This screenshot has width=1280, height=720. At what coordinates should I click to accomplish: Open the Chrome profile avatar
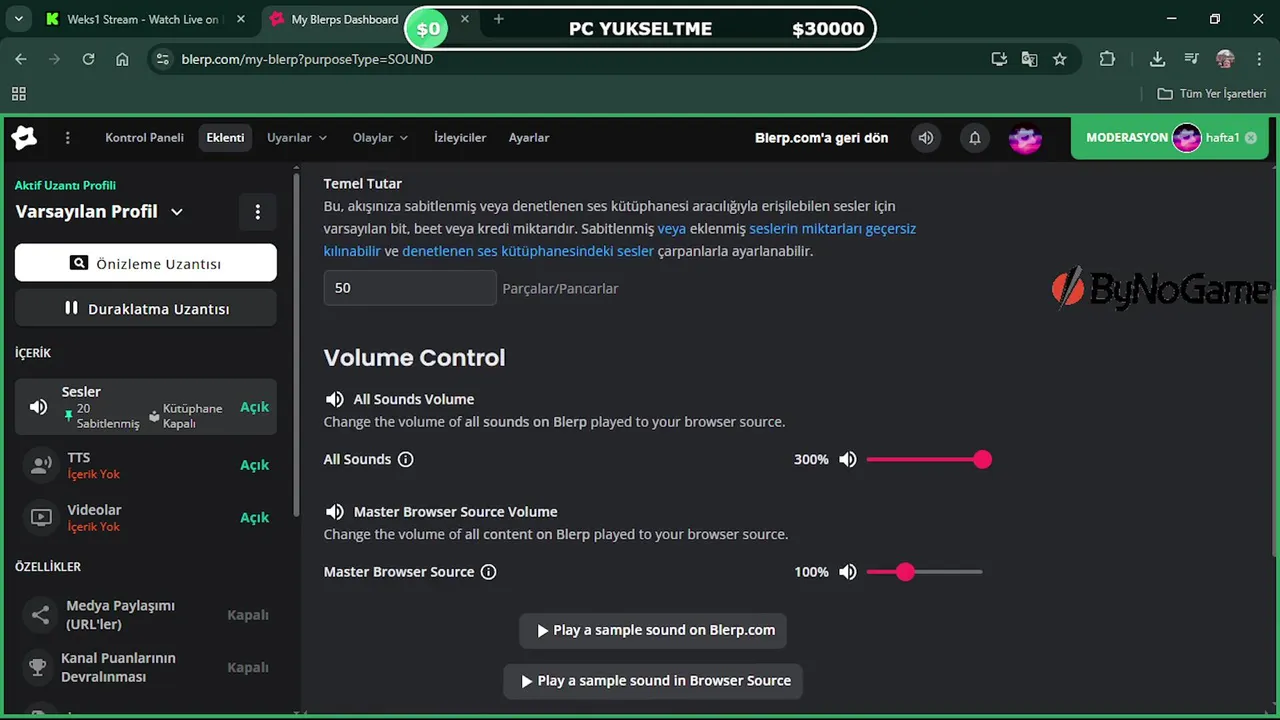point(1225,59)
